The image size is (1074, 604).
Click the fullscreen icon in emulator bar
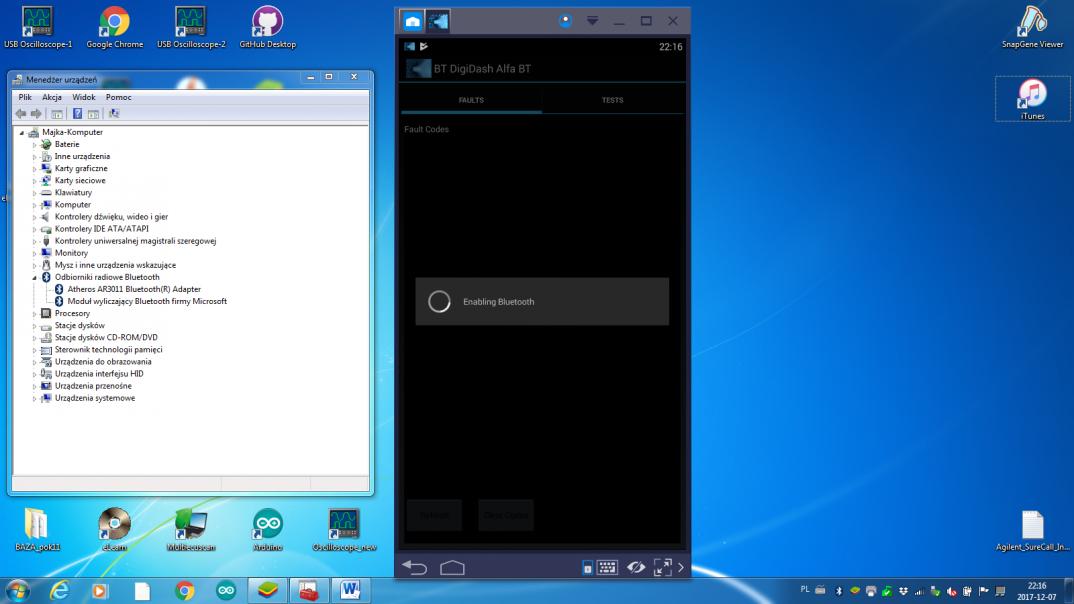(x=662, y=568)
